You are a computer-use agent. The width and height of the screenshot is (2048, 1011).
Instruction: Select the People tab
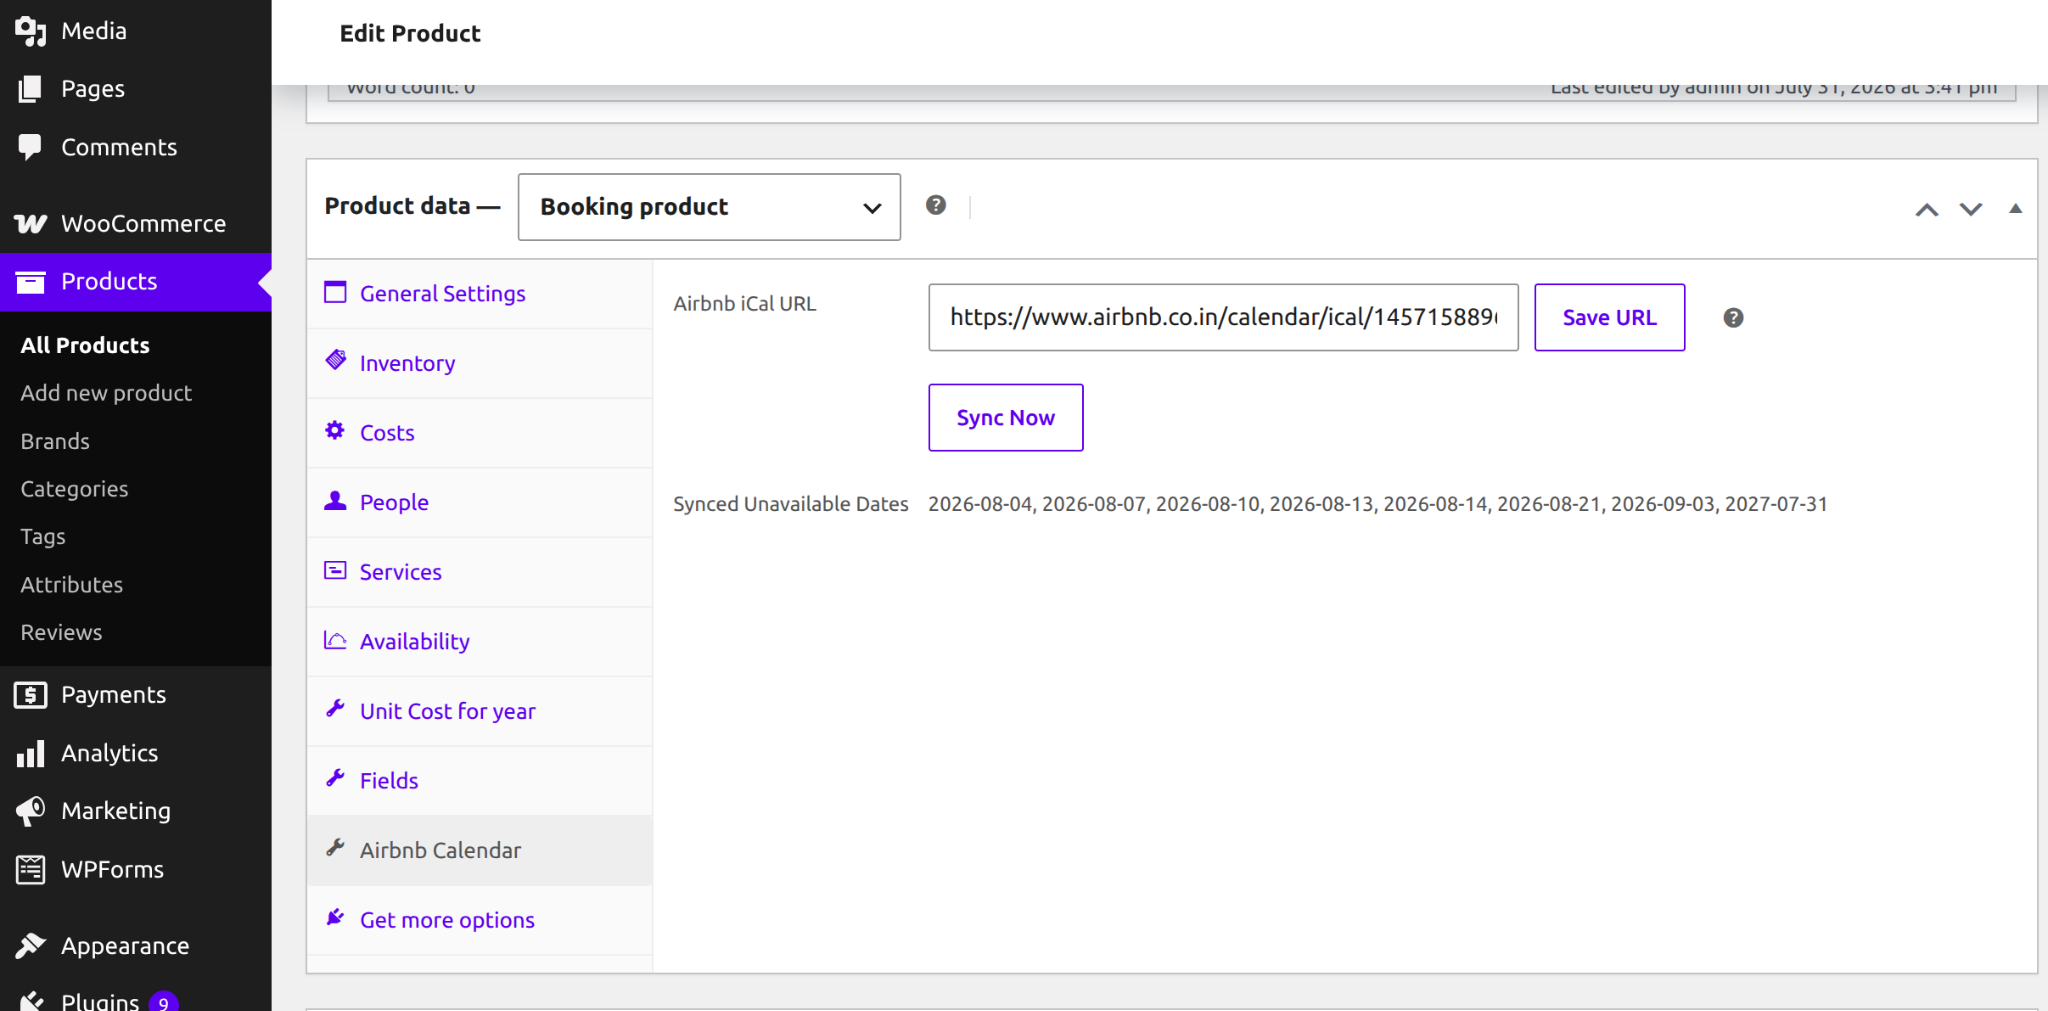pyautogui.click(x=480, y=502)
